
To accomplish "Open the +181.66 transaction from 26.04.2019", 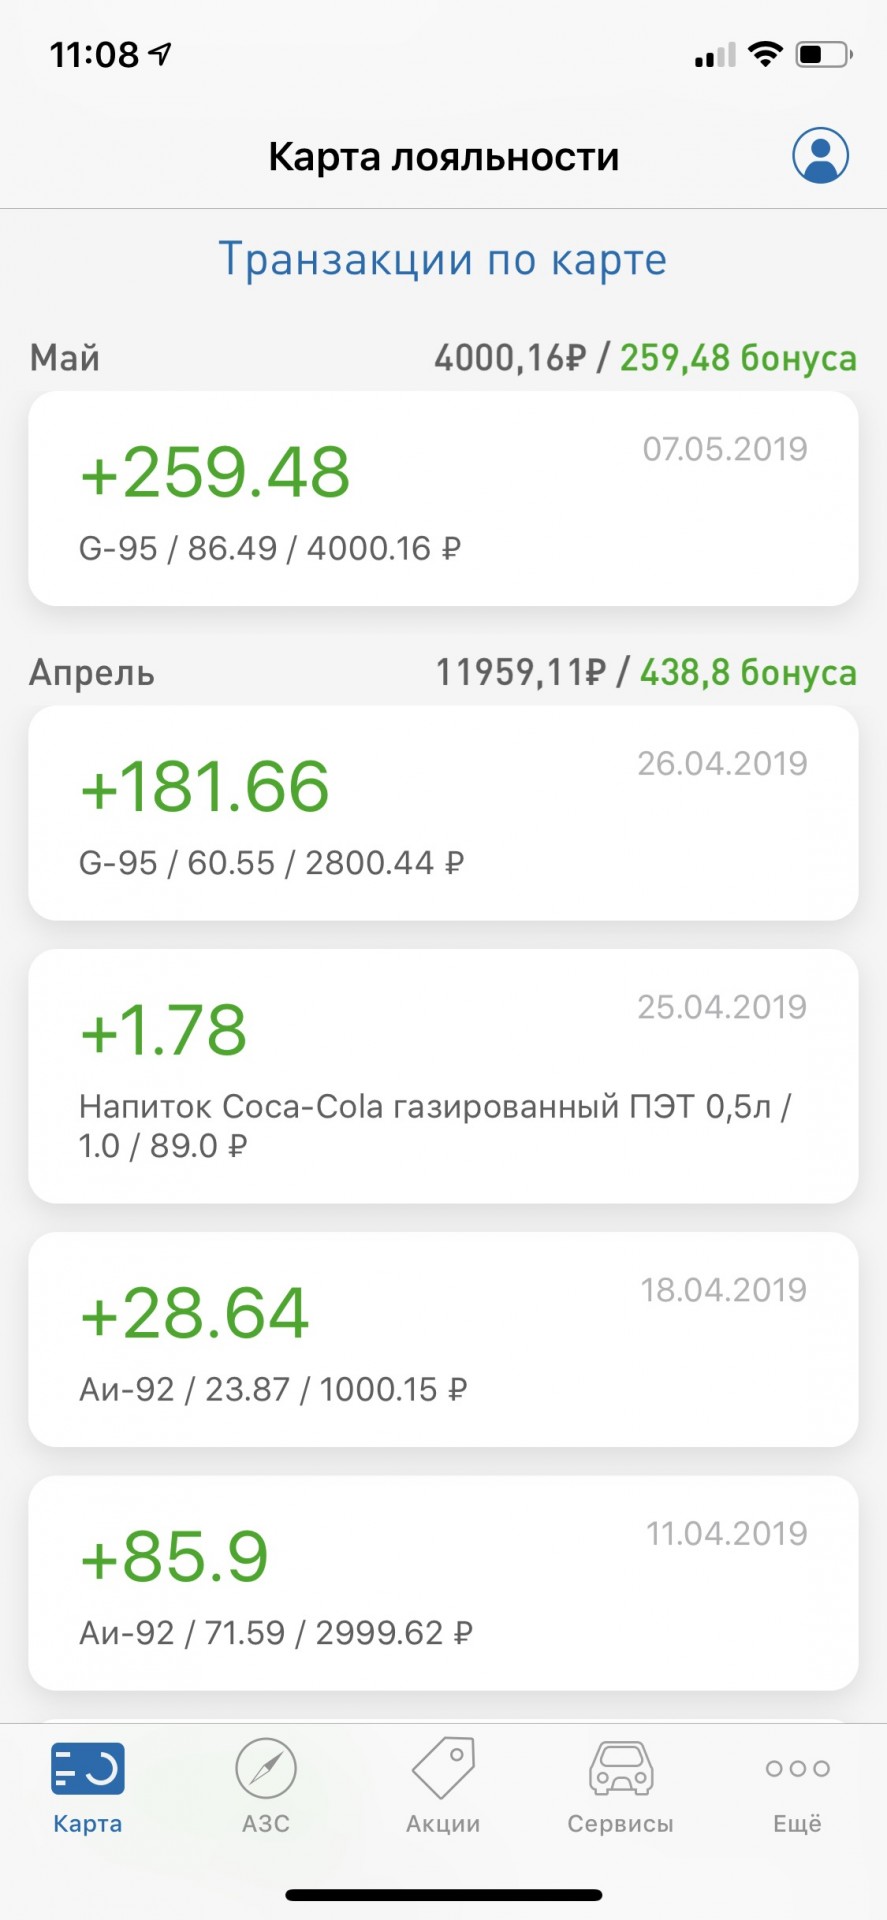I will [x=443, y=813].
